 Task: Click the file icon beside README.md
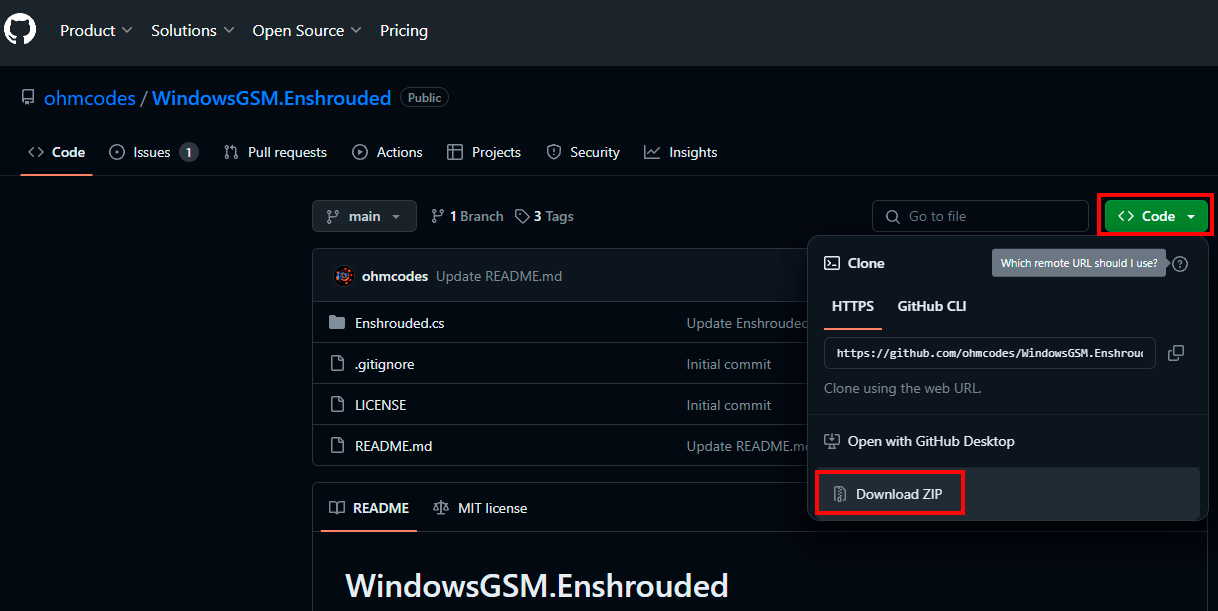coord(337,446)
